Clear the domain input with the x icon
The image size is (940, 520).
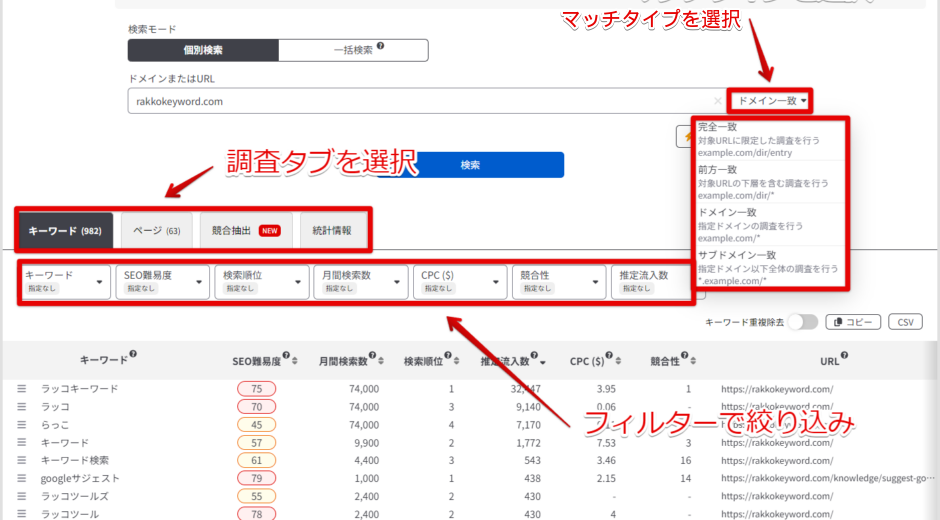pos(718,101)
